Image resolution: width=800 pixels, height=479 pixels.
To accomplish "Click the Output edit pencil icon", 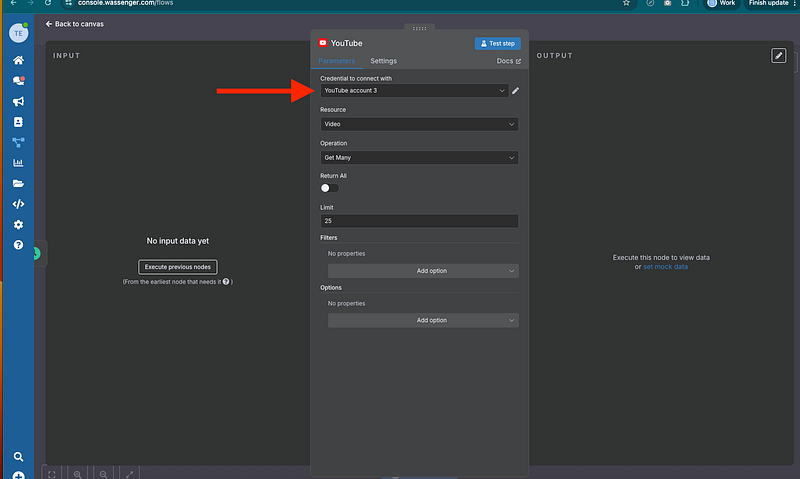I will (x=779, y=56).
